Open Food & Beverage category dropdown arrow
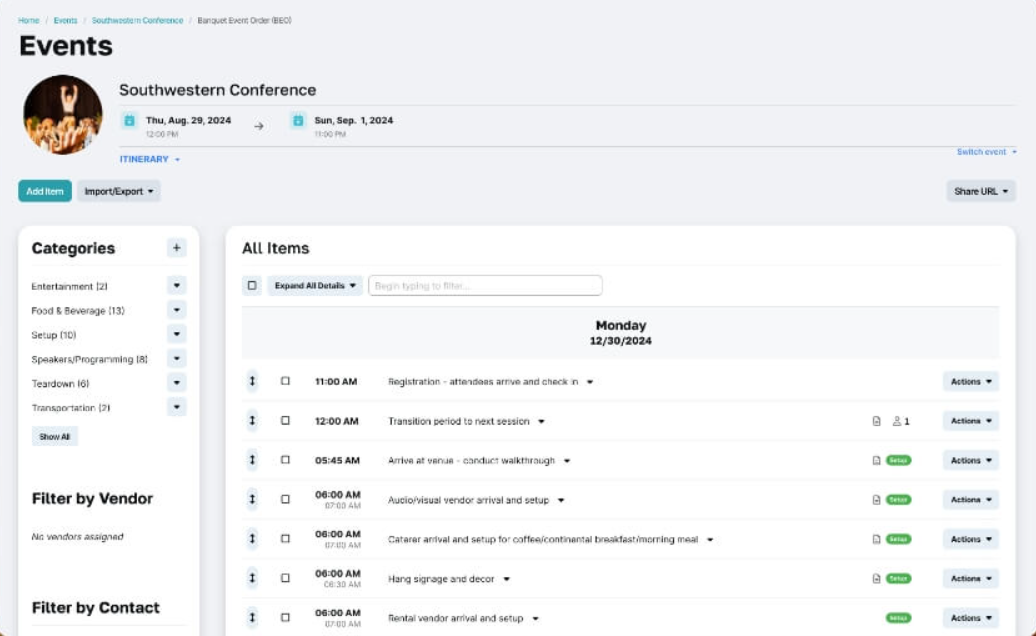 point(176,310)
